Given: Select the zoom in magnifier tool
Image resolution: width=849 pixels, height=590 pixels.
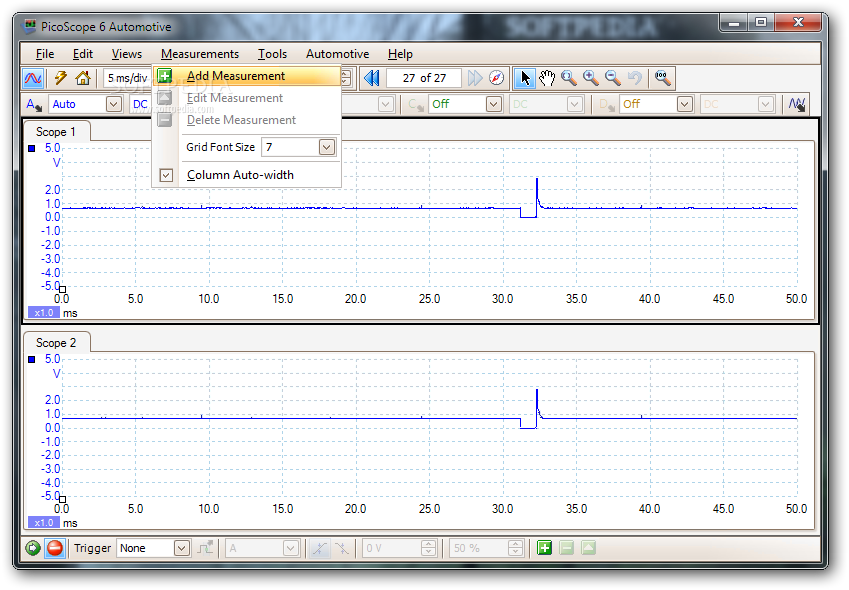Looking at the screenshot, I should [x=591, y=78].
